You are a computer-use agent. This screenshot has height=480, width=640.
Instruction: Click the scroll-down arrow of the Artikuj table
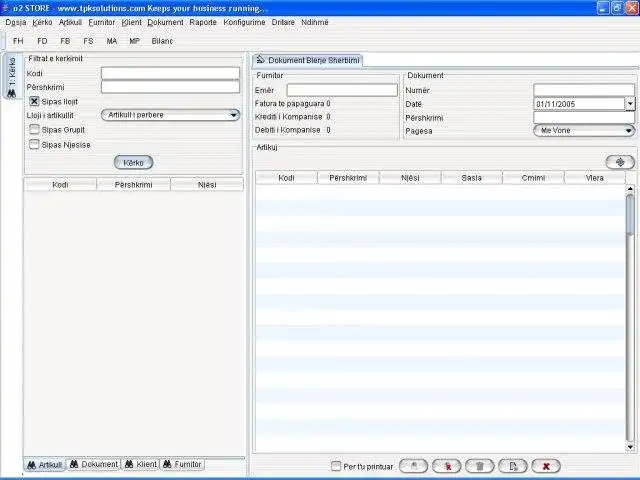point(630,447)
